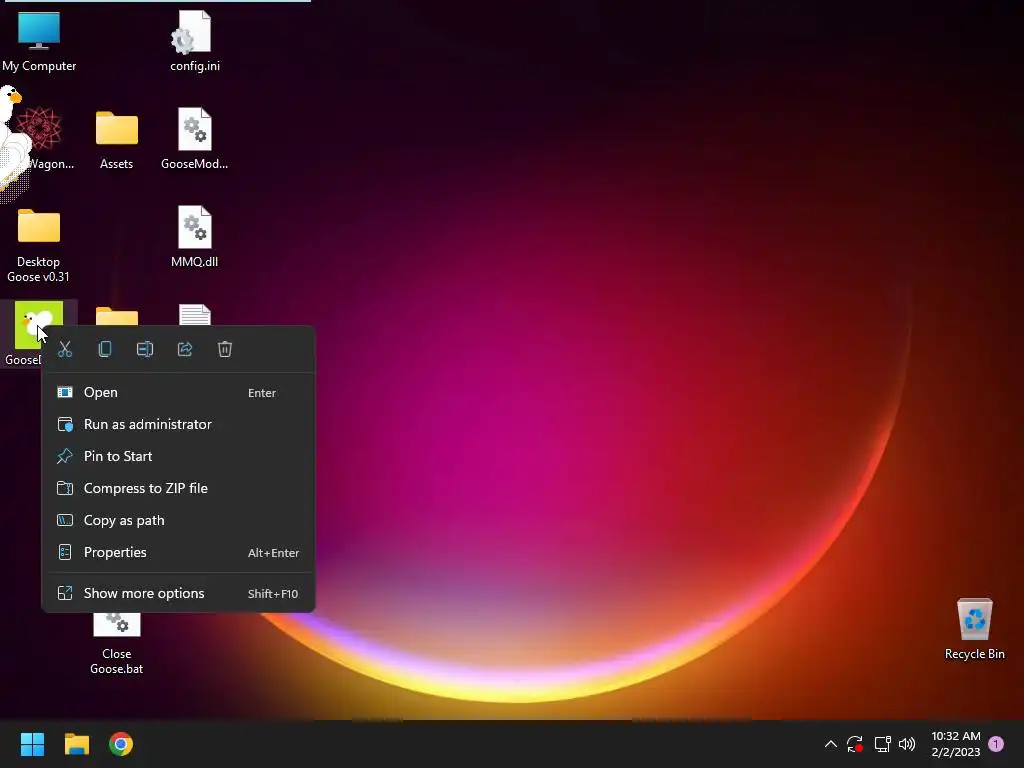Select the config.ini file icon
This screenshot has width=1024, height=768.
[x=195, y=41]
